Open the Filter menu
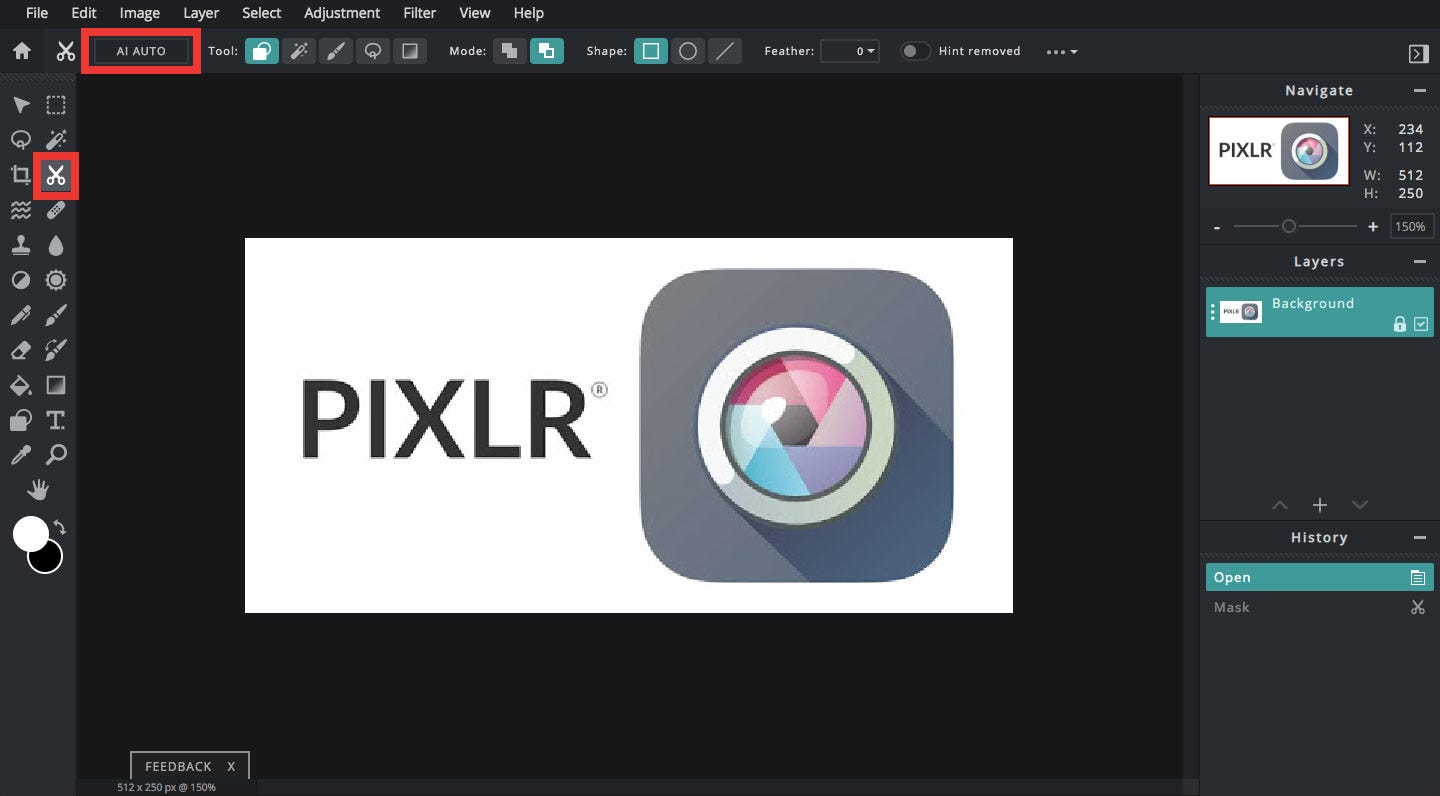Viewport: 1440px width, 796px height. click(420, 13)
